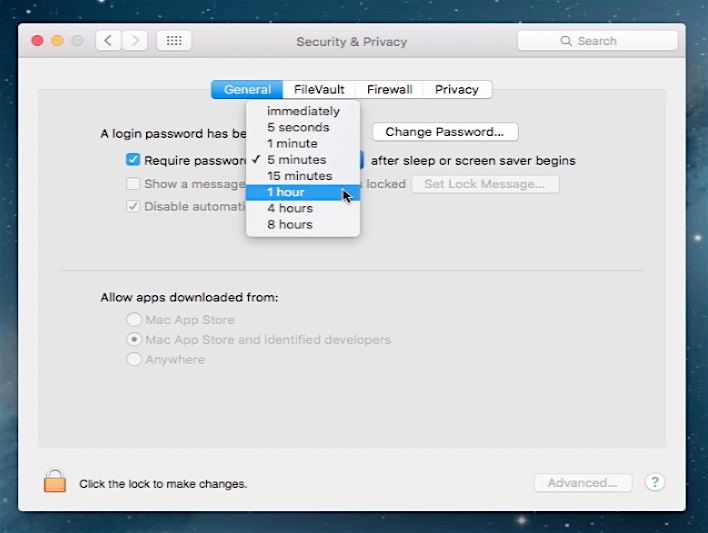Click the Security & Privacy window title
Screen dimensions: 708x533
[x=352, y=42]
